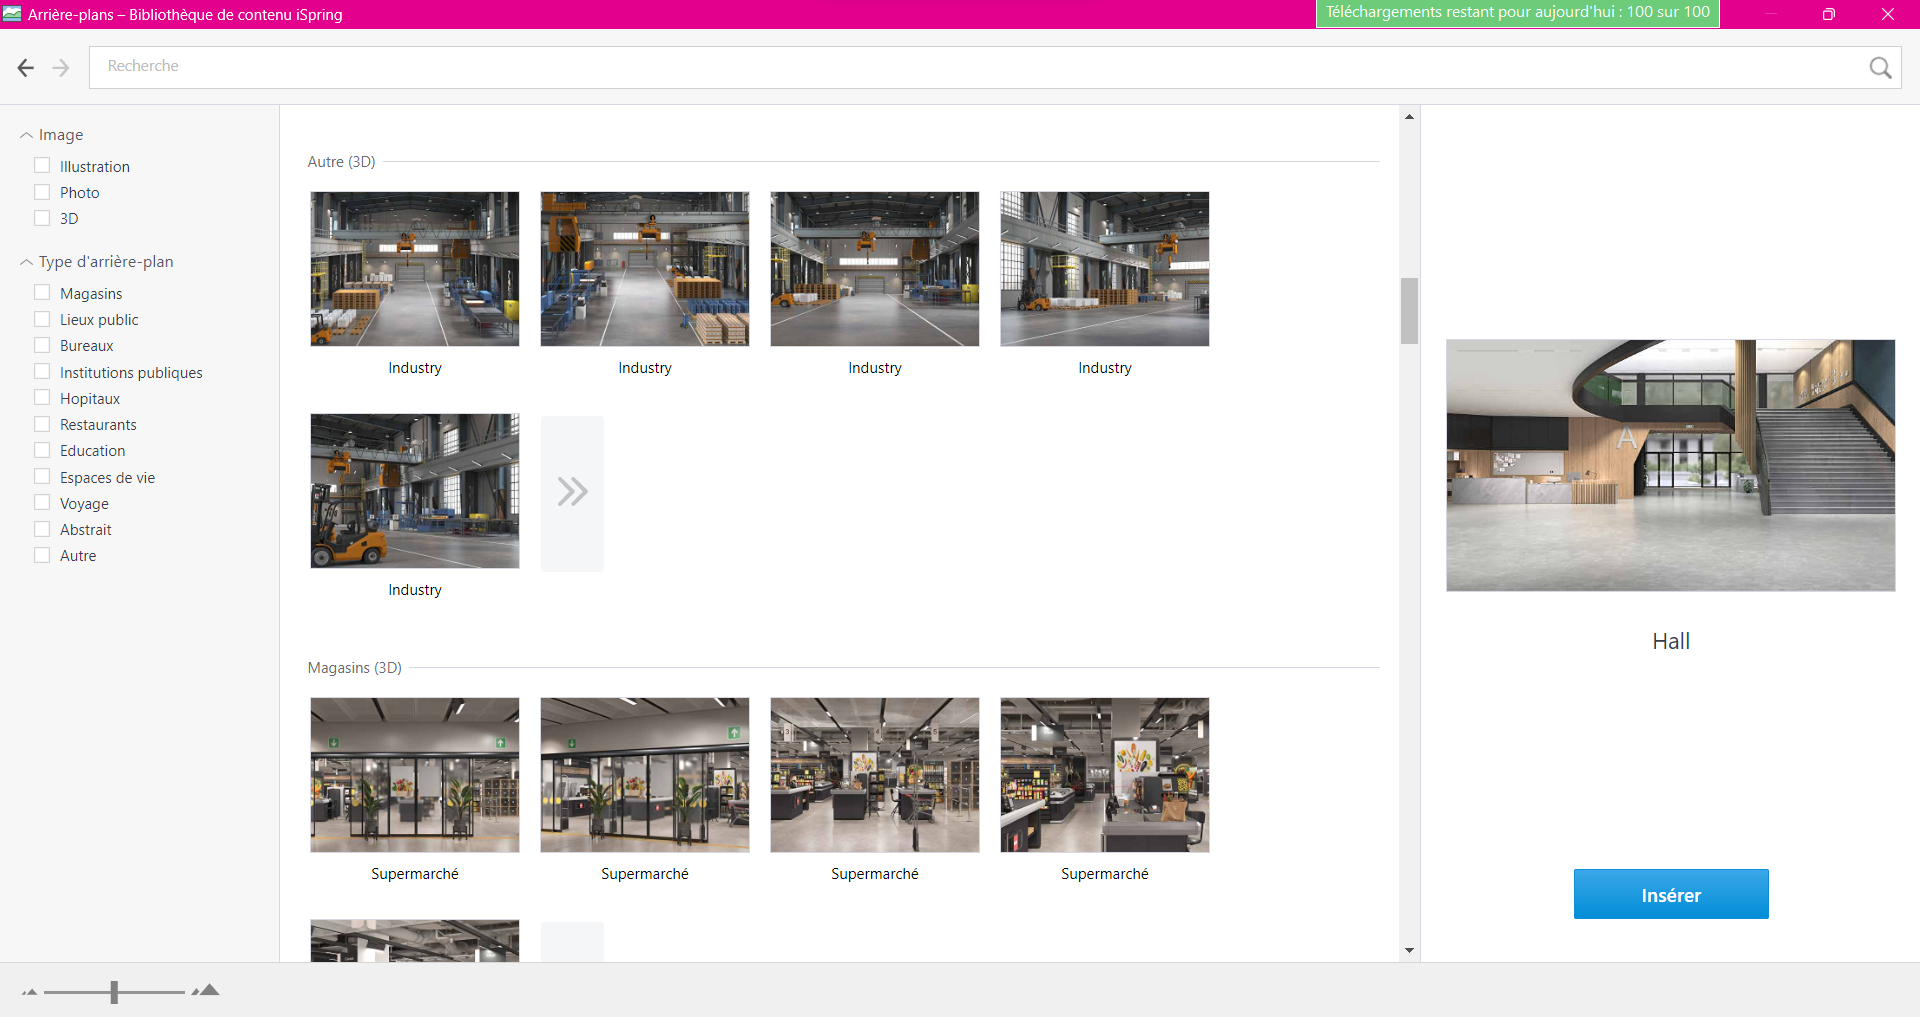The height and width of the screenshot is (1017, 1920).
Task: Check the 3D image filter
Action: coord(42,218)
